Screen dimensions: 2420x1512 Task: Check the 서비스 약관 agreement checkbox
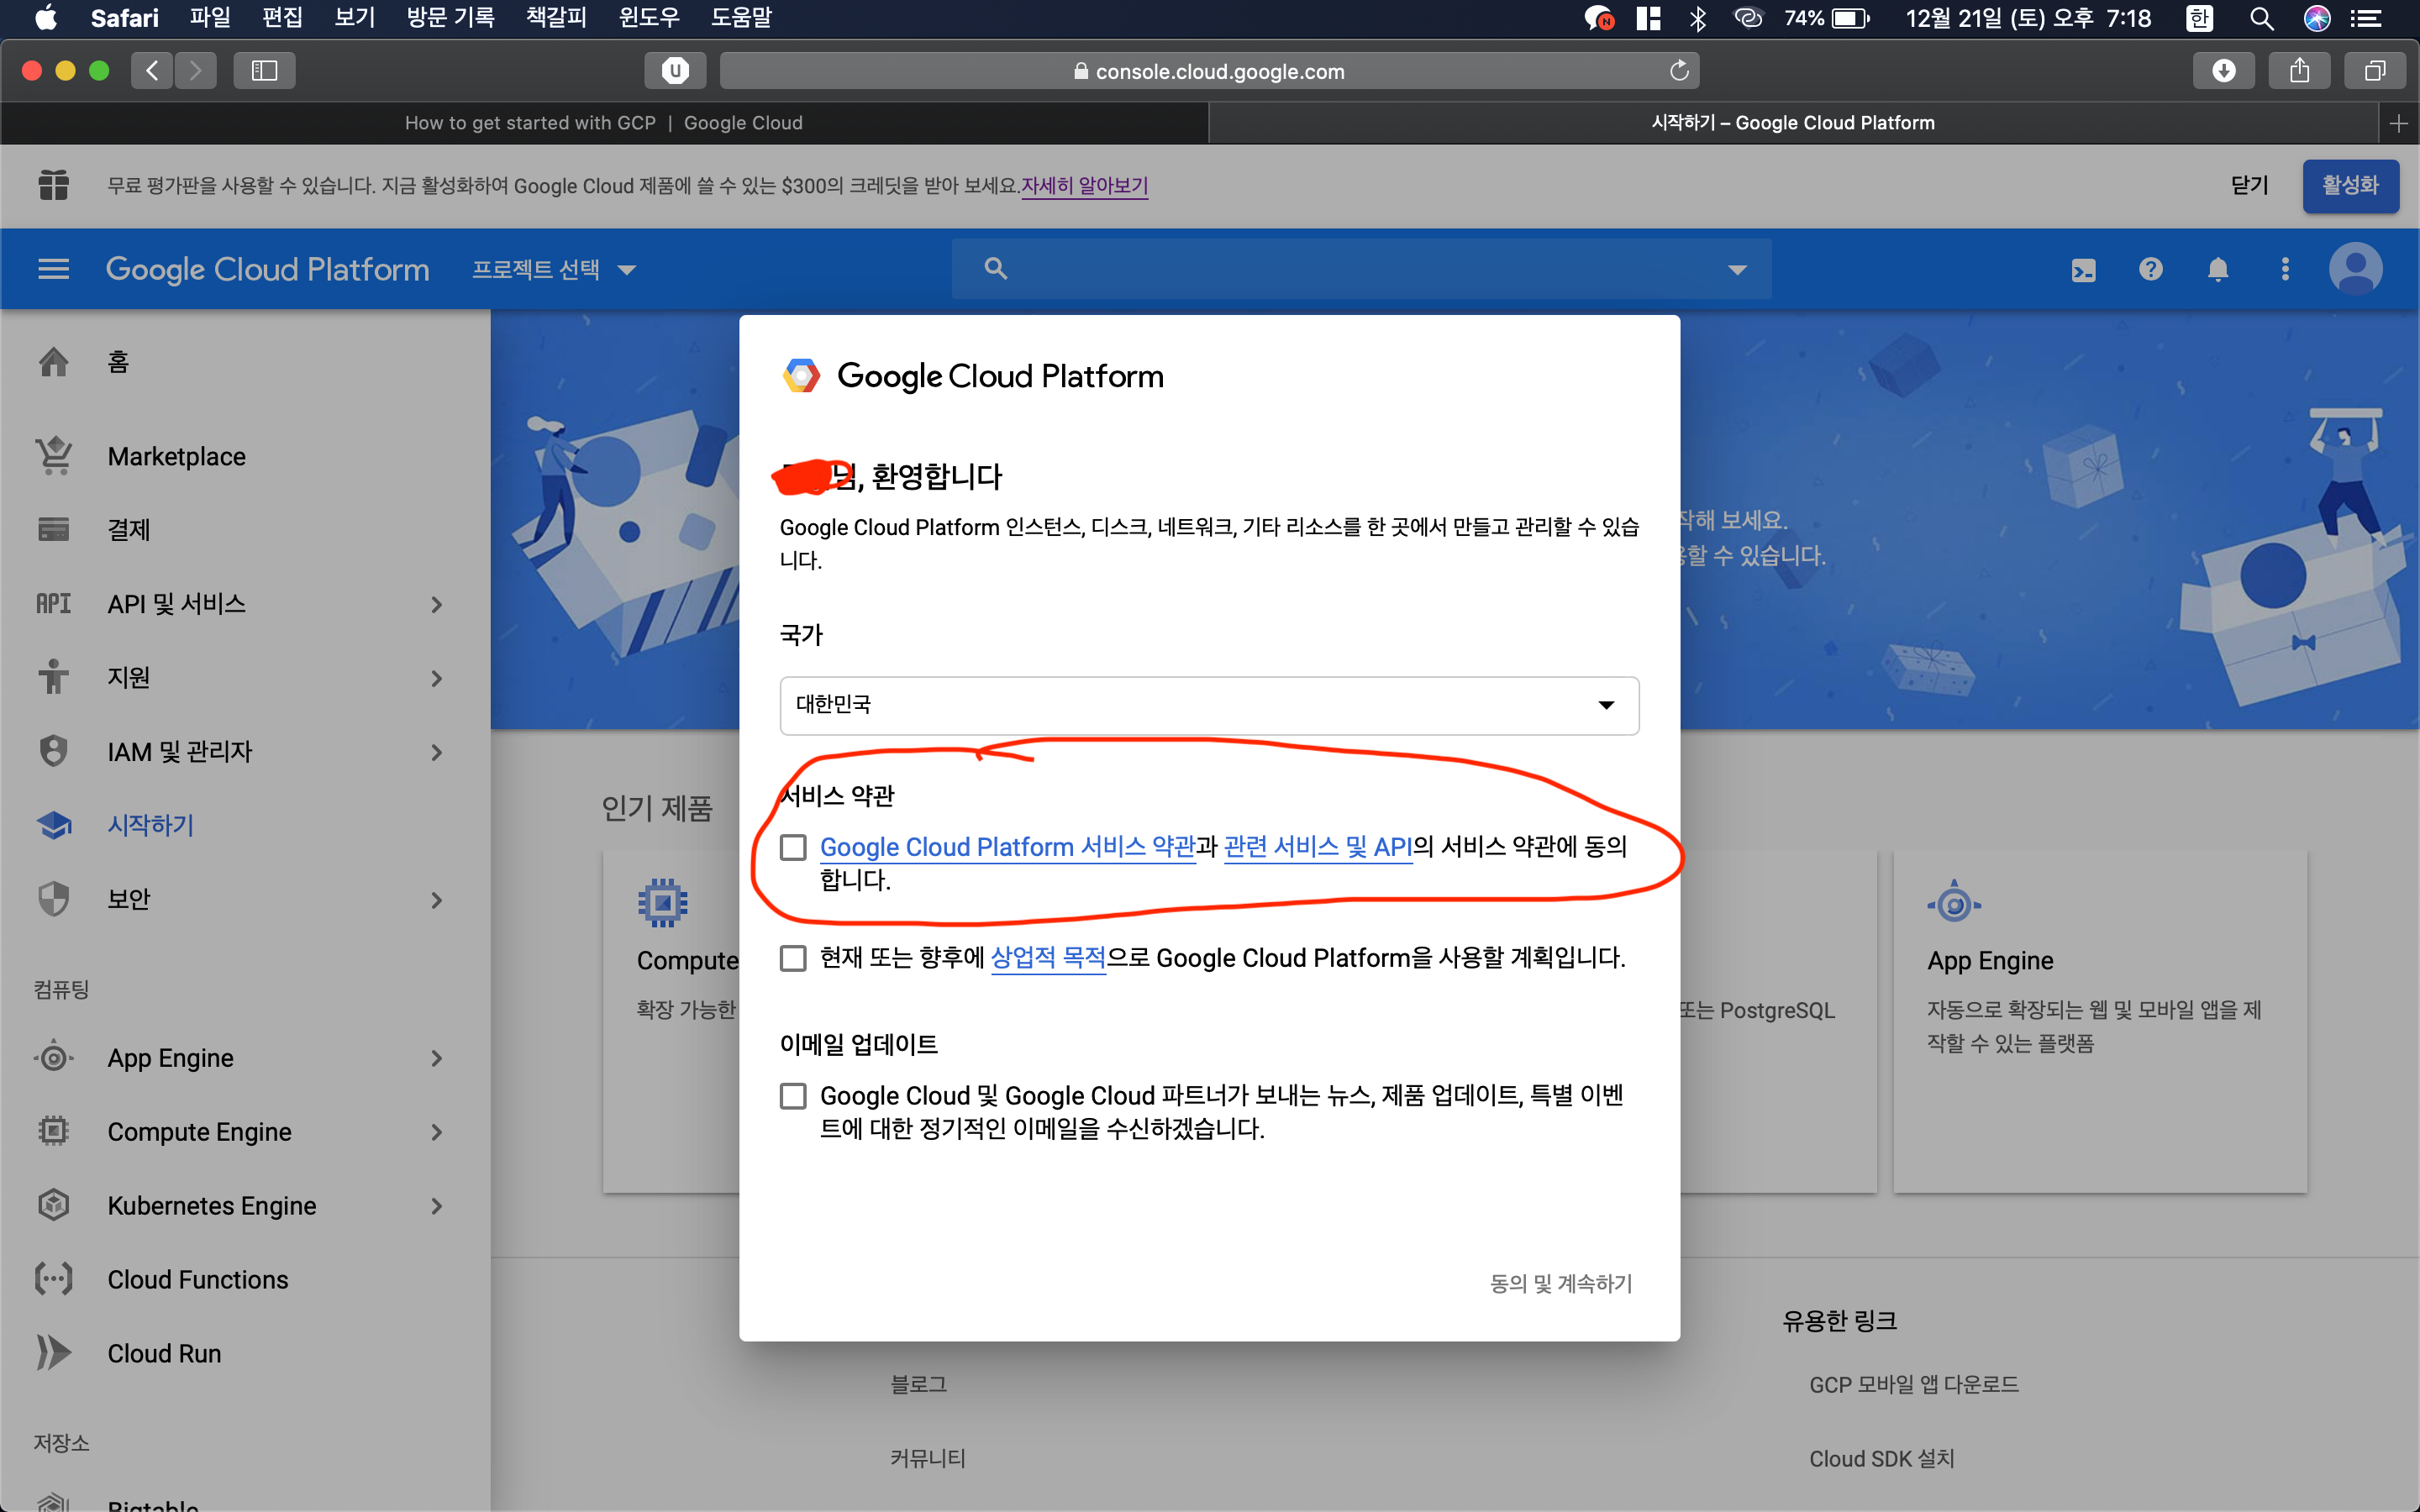pyautogui.click(x=793, y=848)
